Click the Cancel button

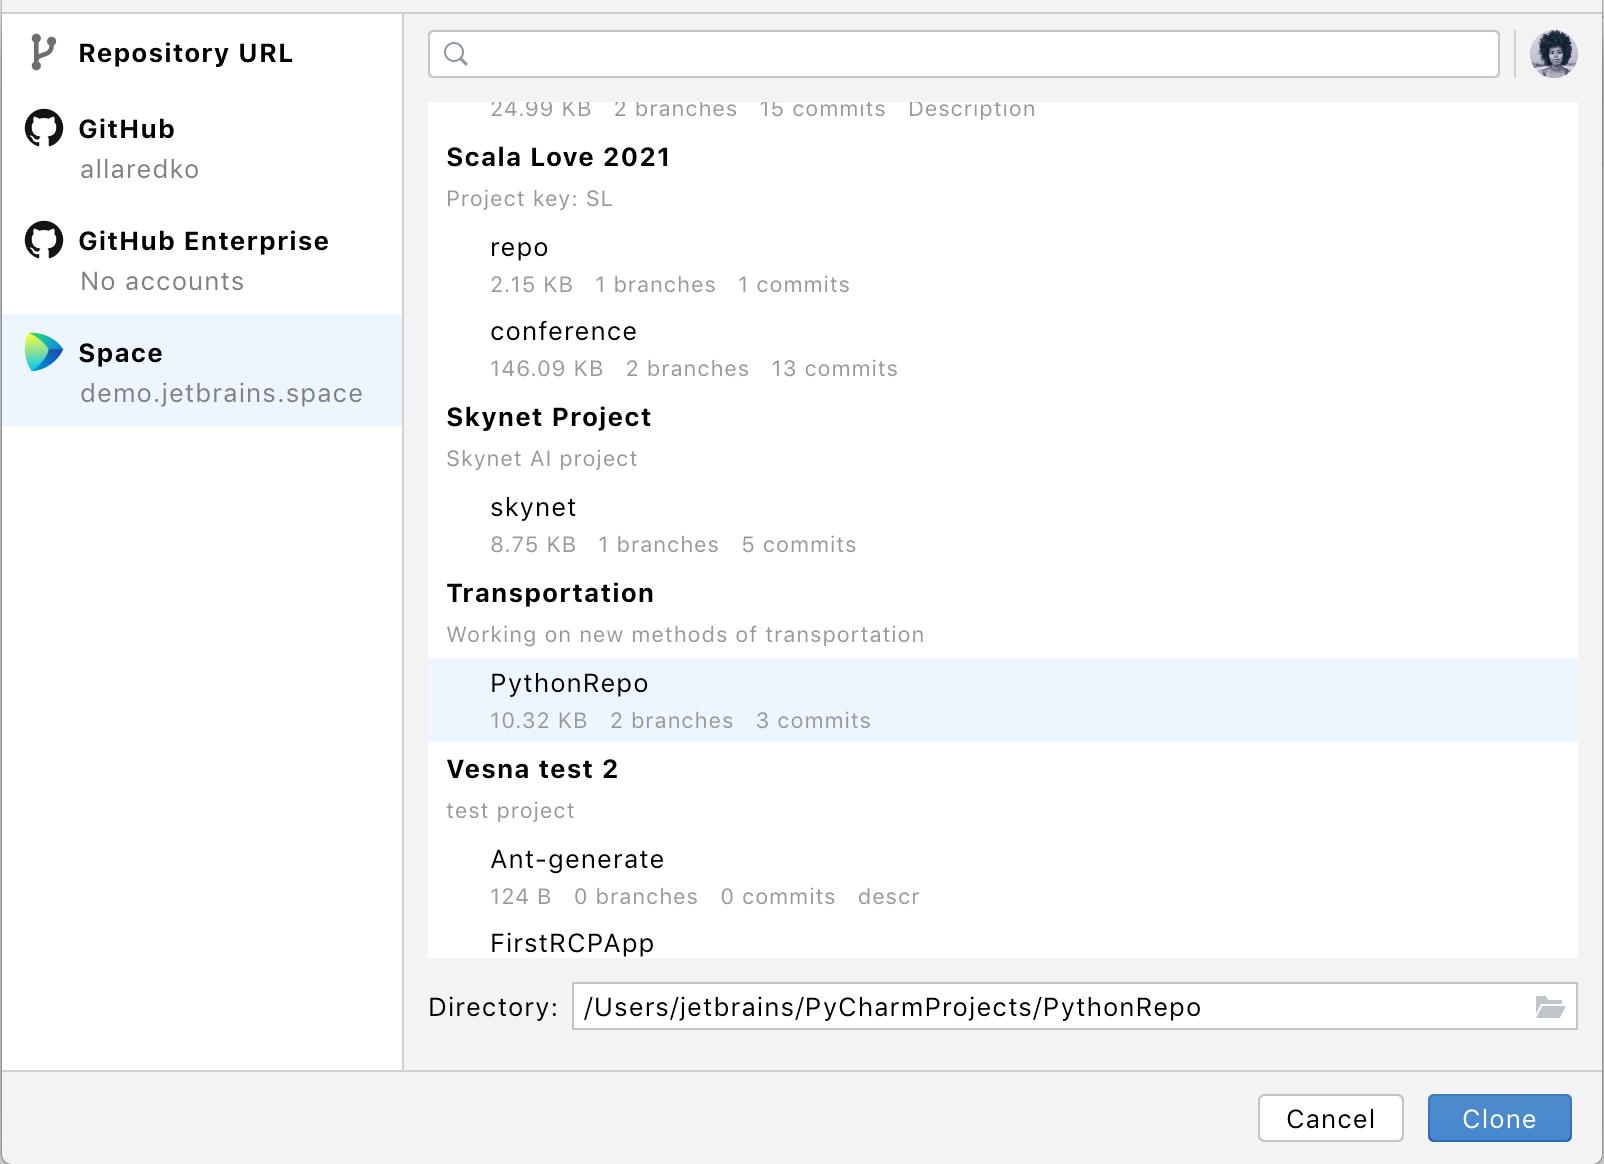click(x=1330, y=1118)
